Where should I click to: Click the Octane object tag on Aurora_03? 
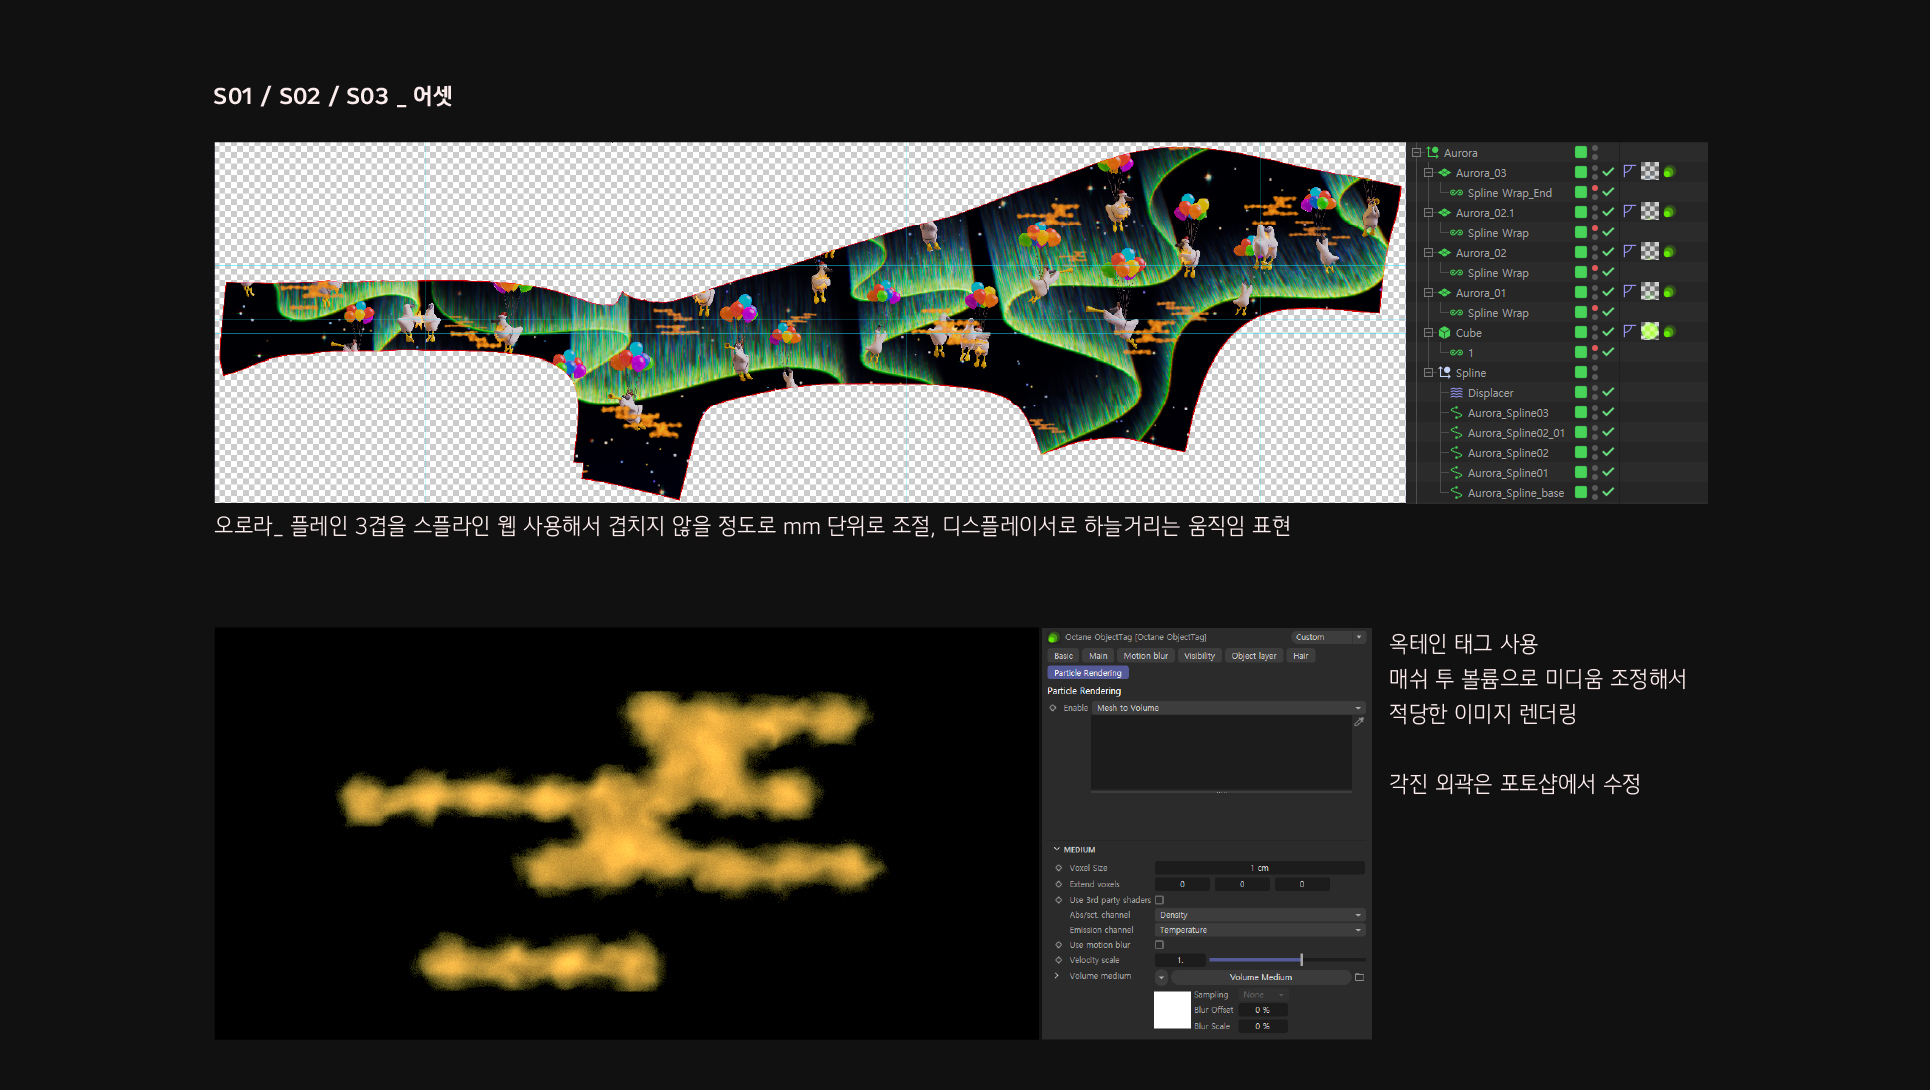(1668, 172)
